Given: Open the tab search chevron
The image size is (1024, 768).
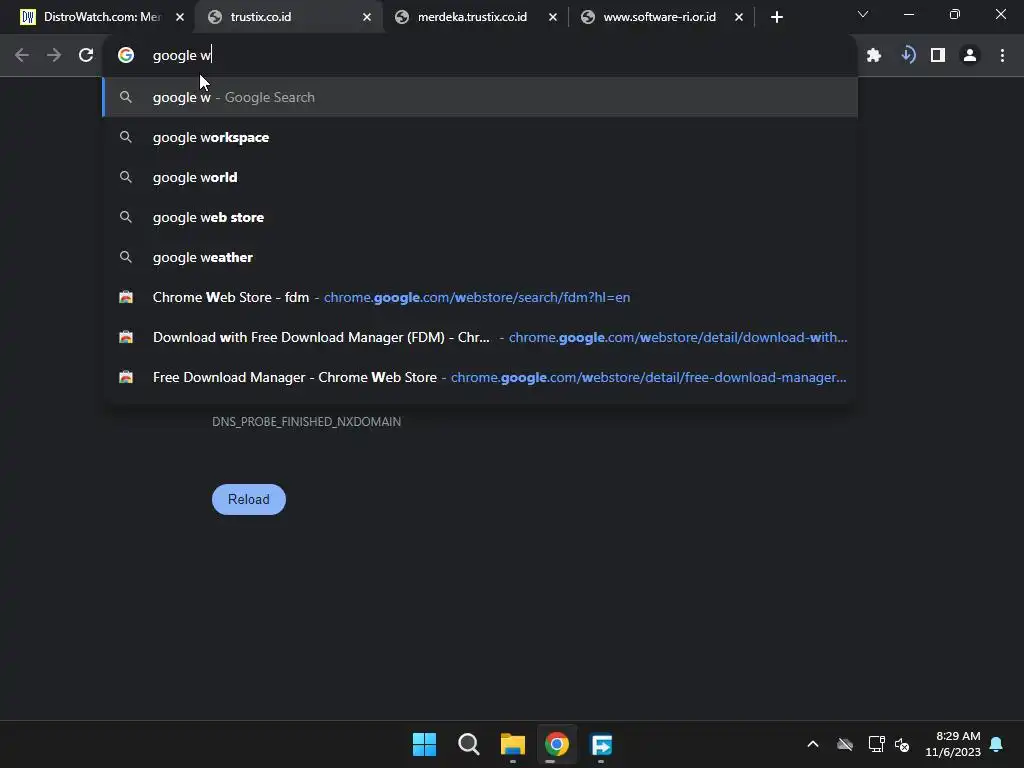Looking at the screenshot, I should pyautogui.click(x=863, y=14).
